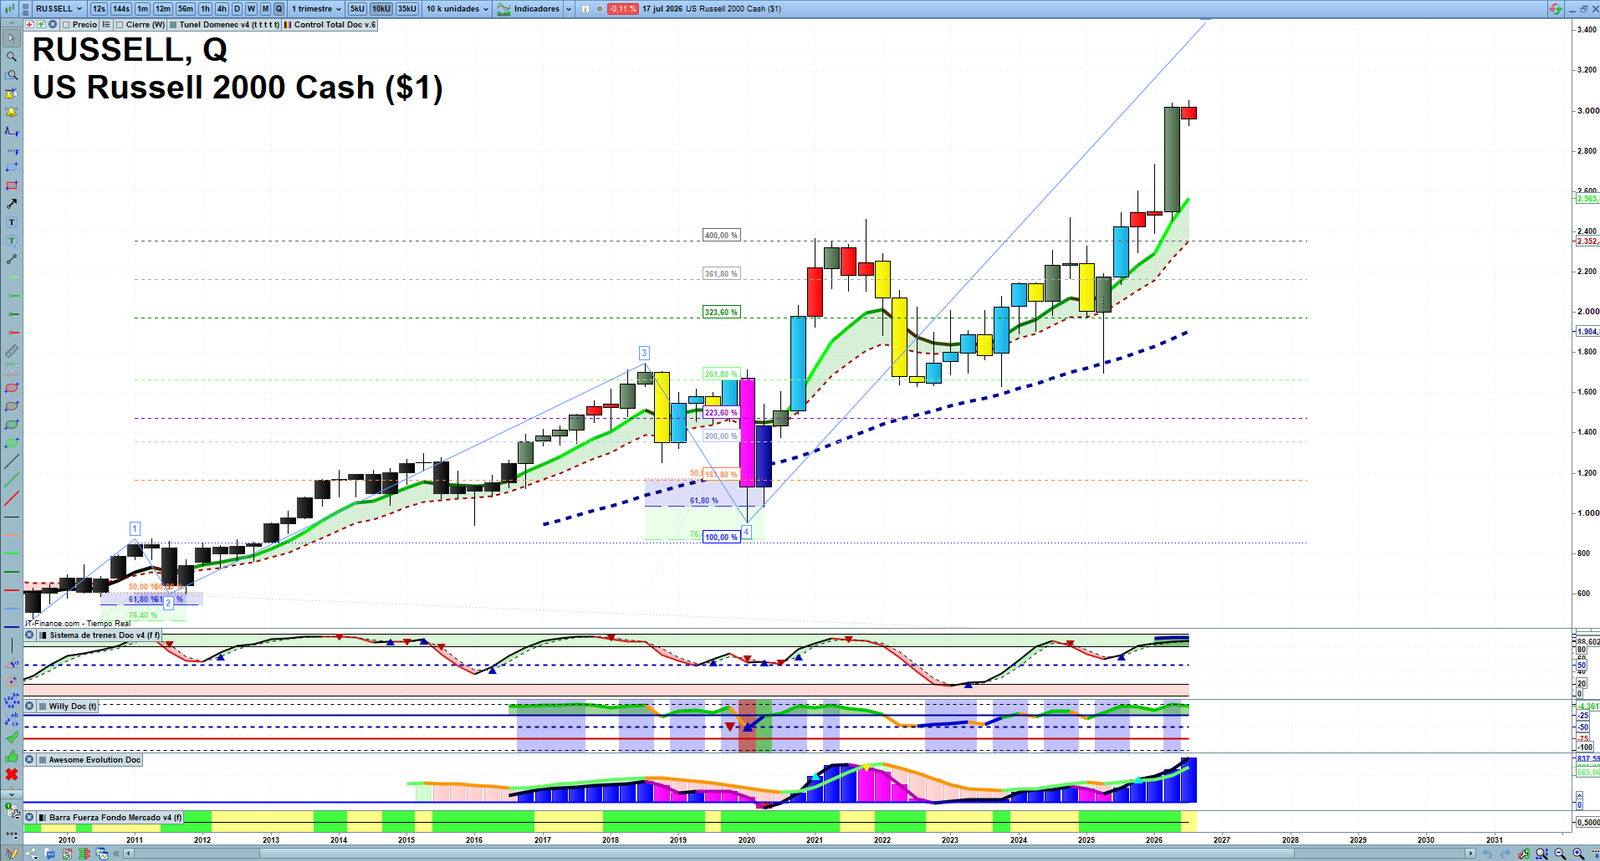Select the D daily timeframe button
Screen dimensions: 1600x861
tap(237, 9)
